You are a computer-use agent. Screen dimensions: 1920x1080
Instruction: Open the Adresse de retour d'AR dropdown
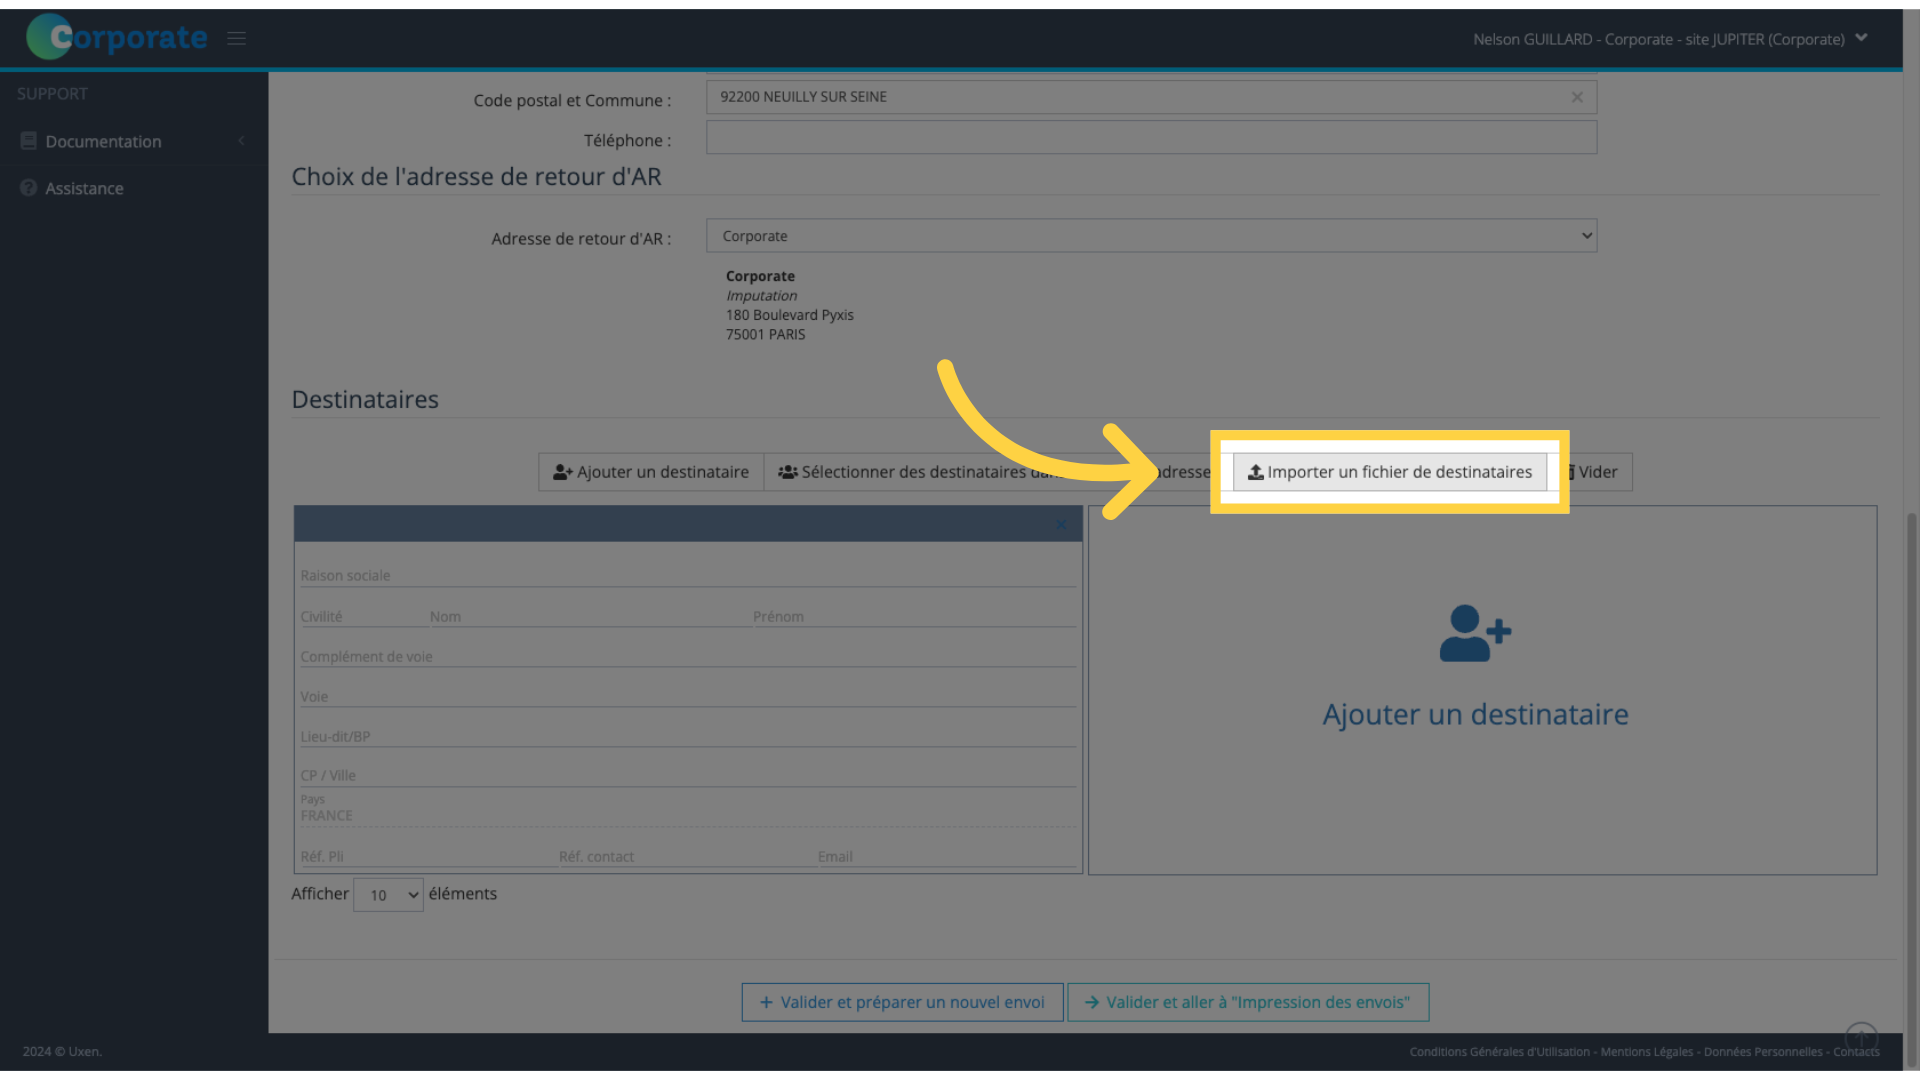coord(1151,236)
